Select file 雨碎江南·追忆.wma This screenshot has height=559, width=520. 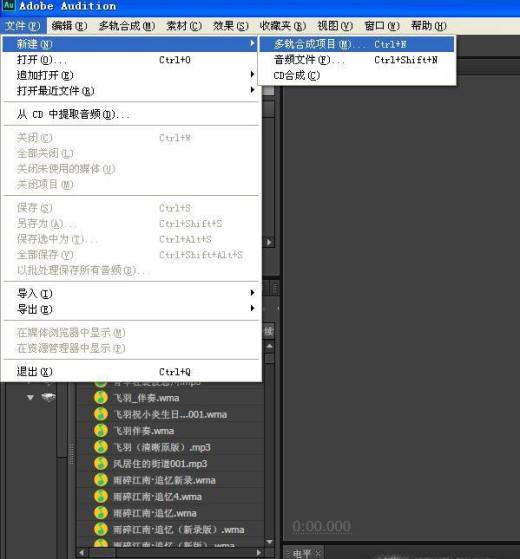coord(155,513)
